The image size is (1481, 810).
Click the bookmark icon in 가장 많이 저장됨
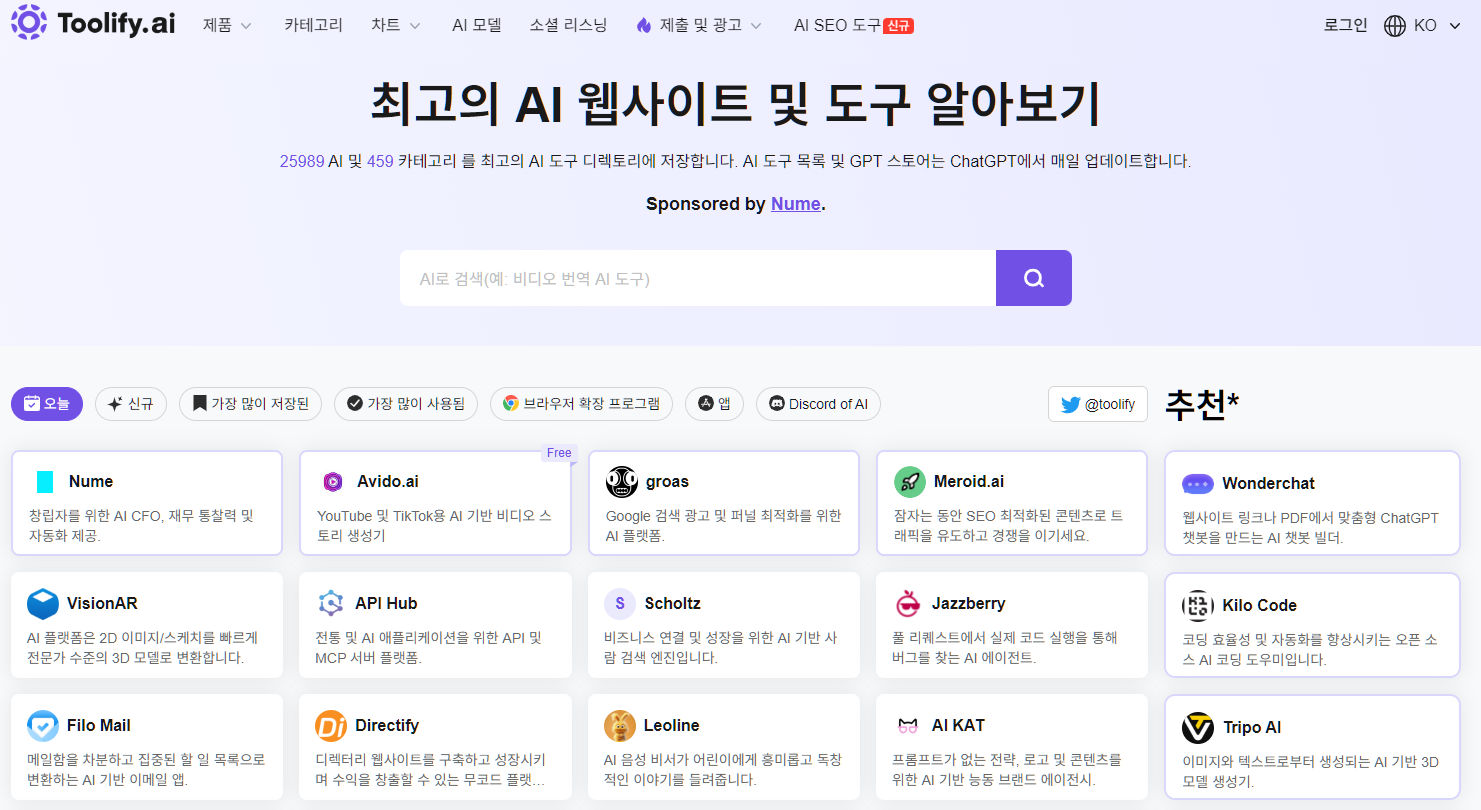200,404
